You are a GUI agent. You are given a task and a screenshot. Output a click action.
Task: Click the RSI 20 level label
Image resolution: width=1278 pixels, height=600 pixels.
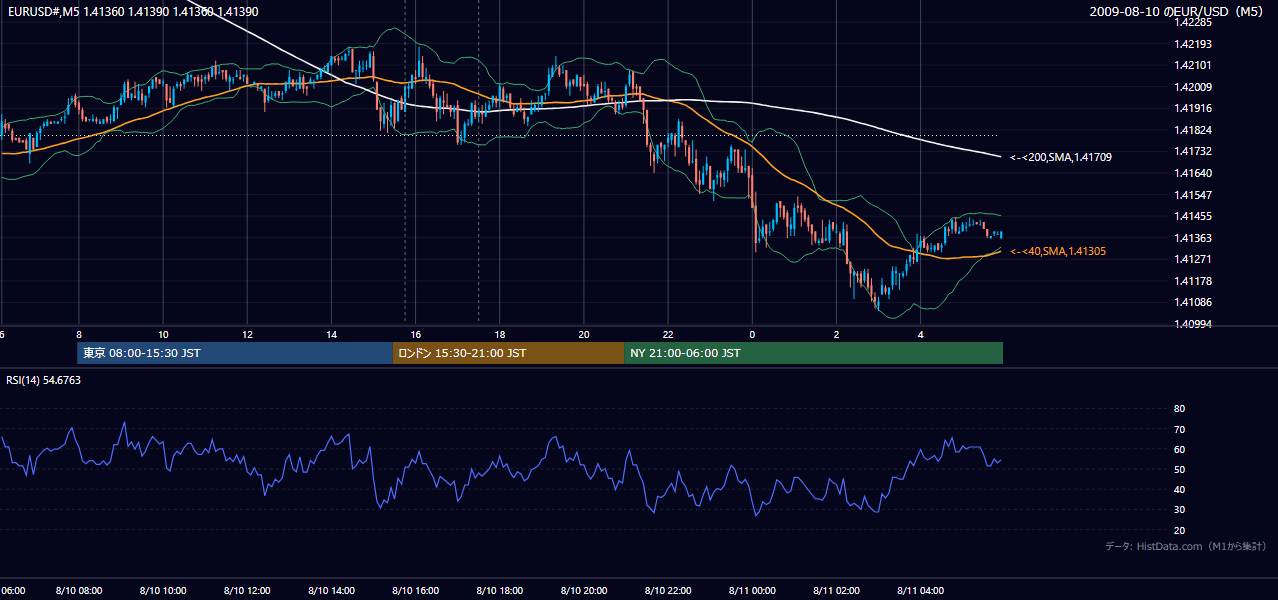(1179, 530)
